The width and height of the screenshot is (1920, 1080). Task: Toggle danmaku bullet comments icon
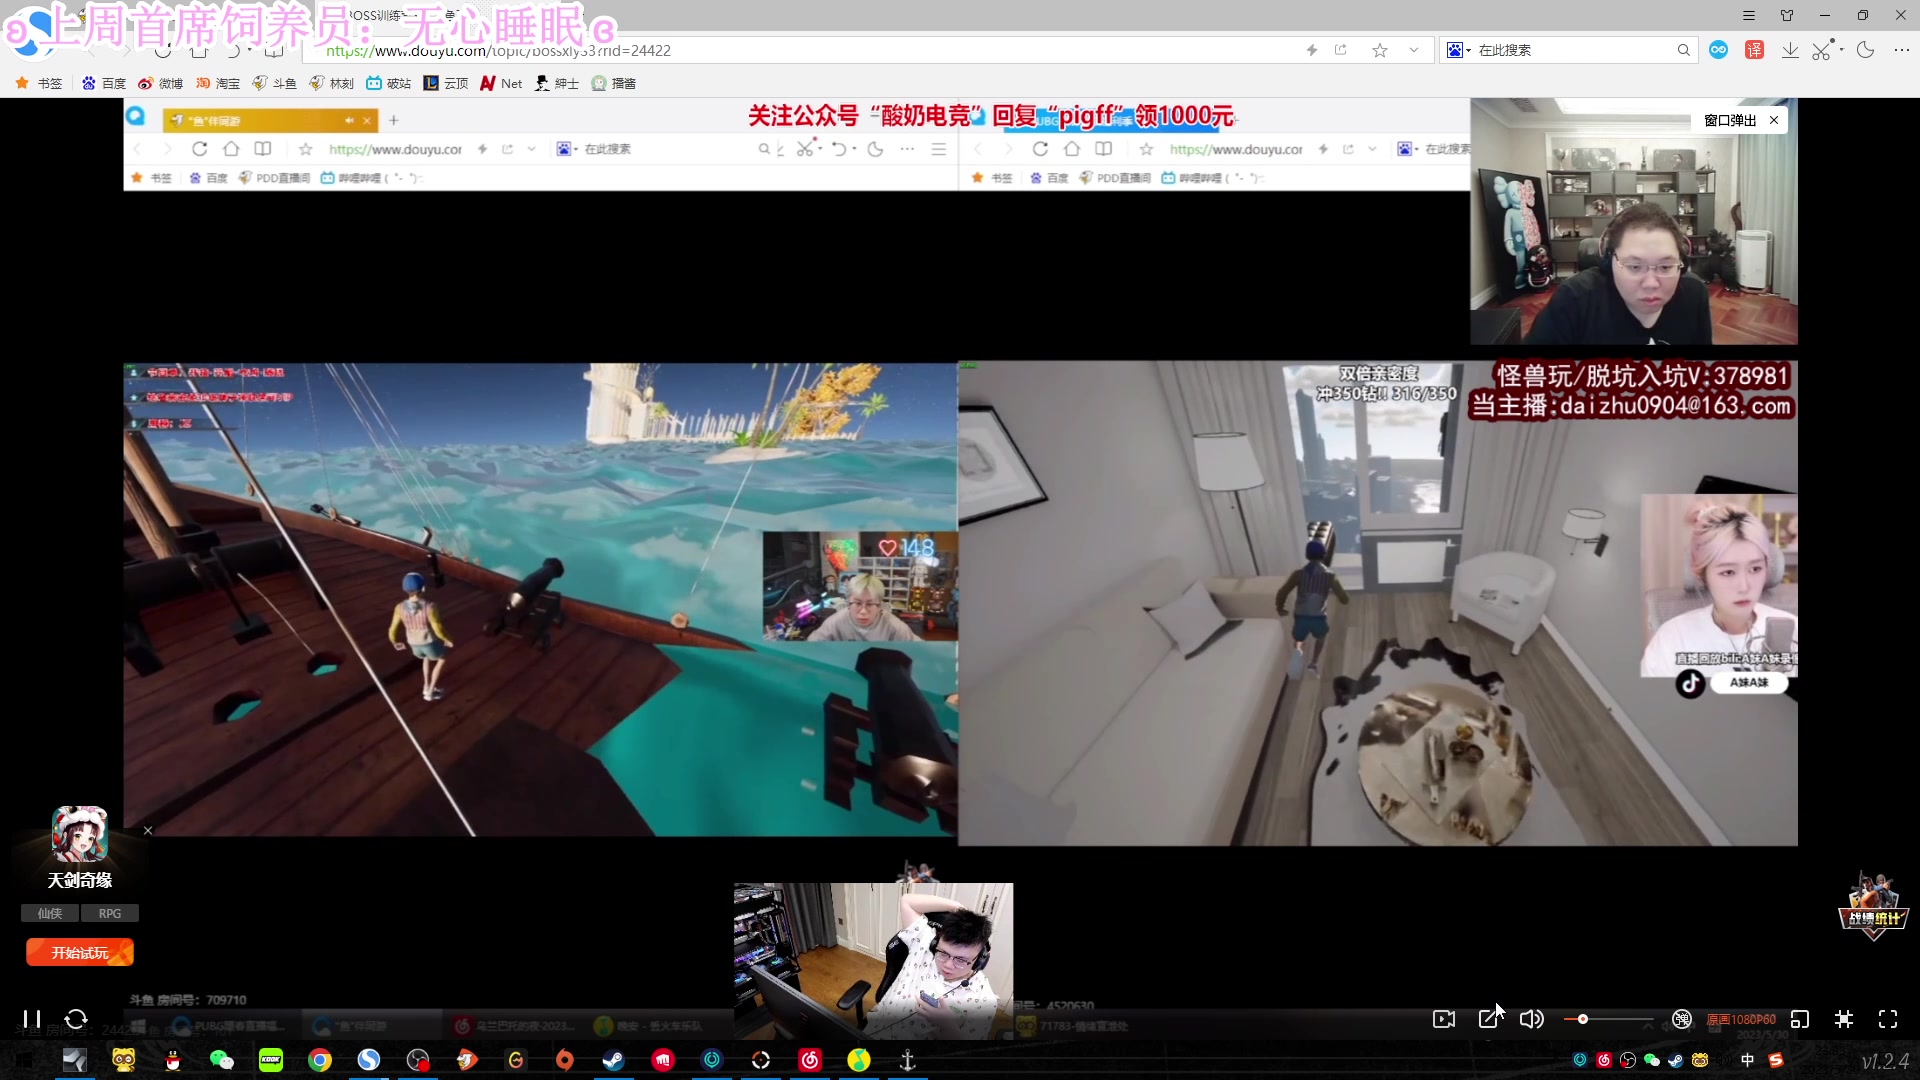coord(1682,1019)
